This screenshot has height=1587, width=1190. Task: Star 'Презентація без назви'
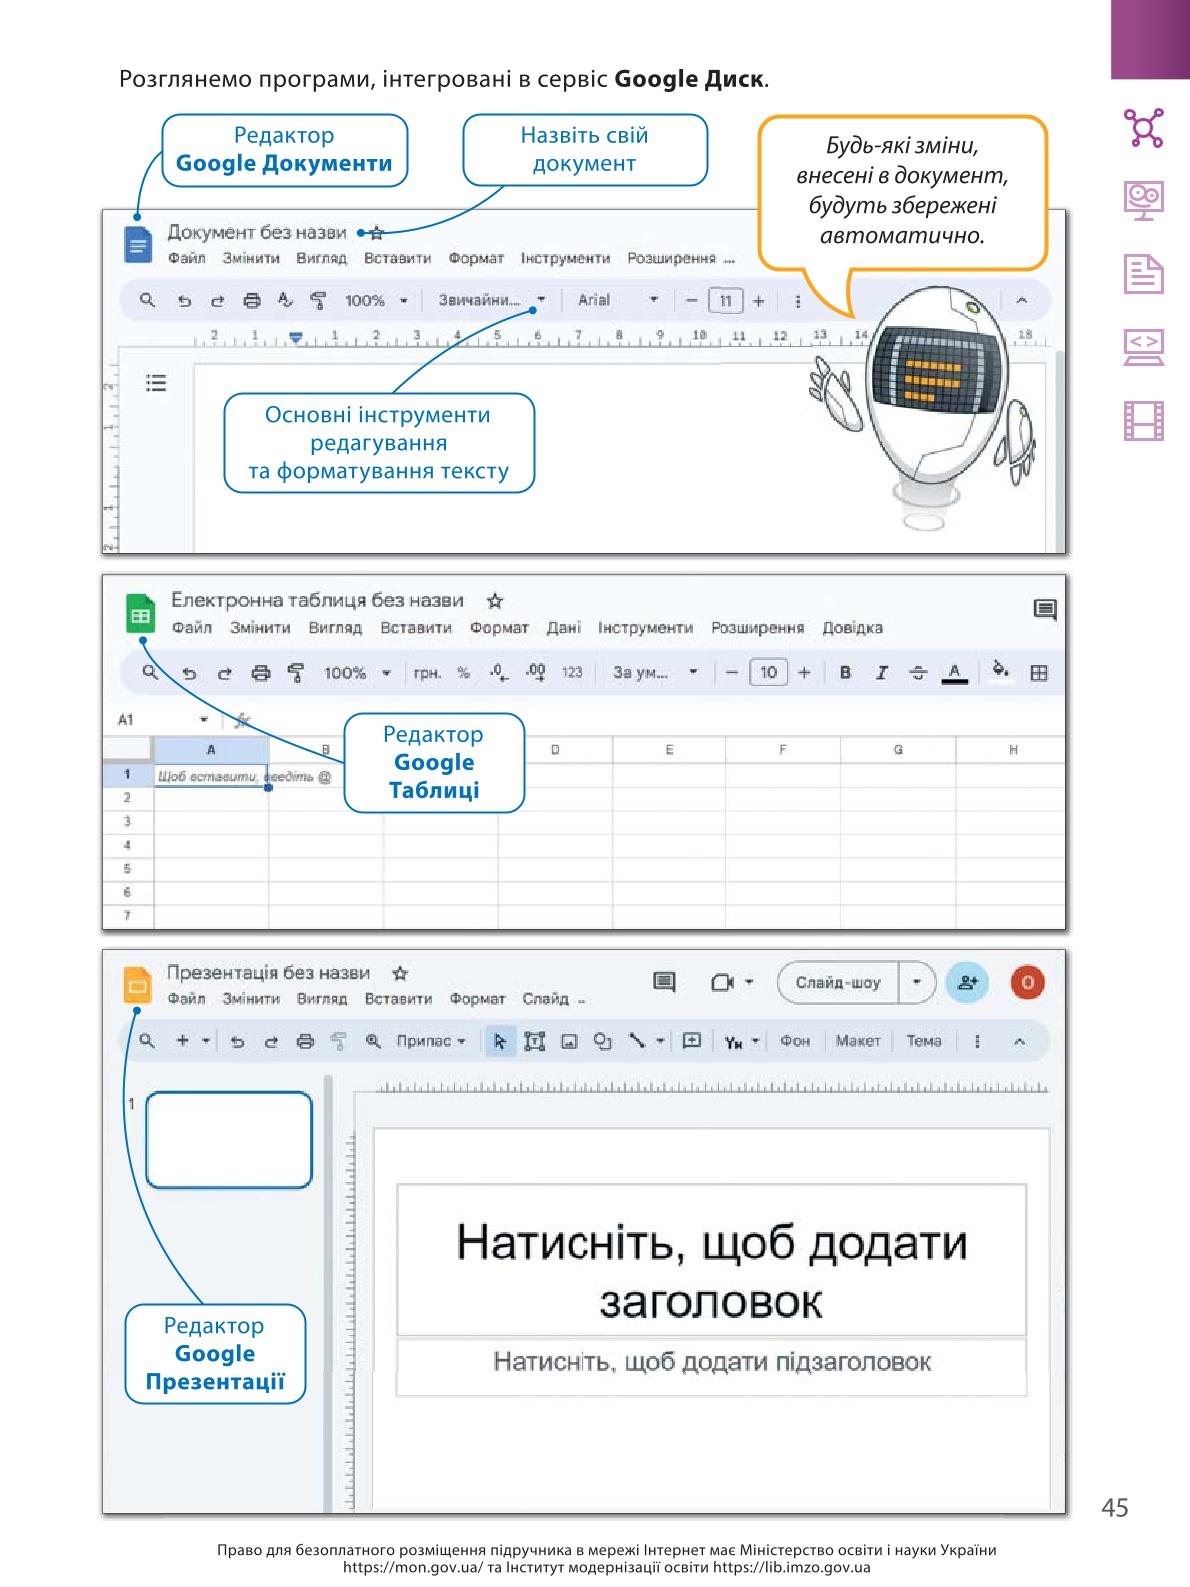pyautogui.click(x=400, y=973)
